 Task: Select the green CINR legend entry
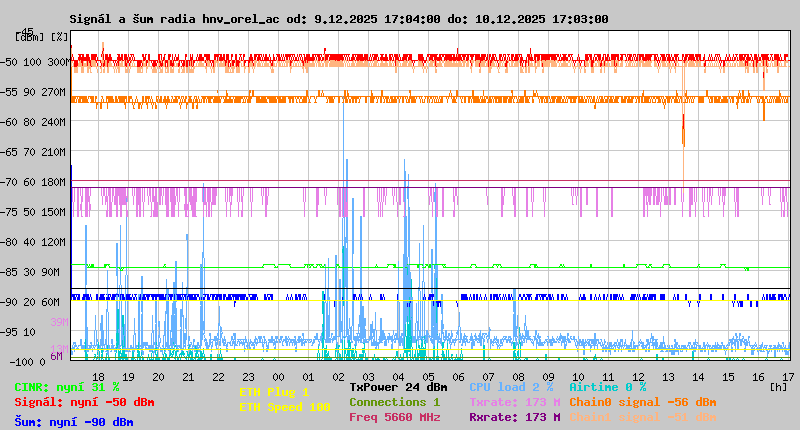point(67,387)
